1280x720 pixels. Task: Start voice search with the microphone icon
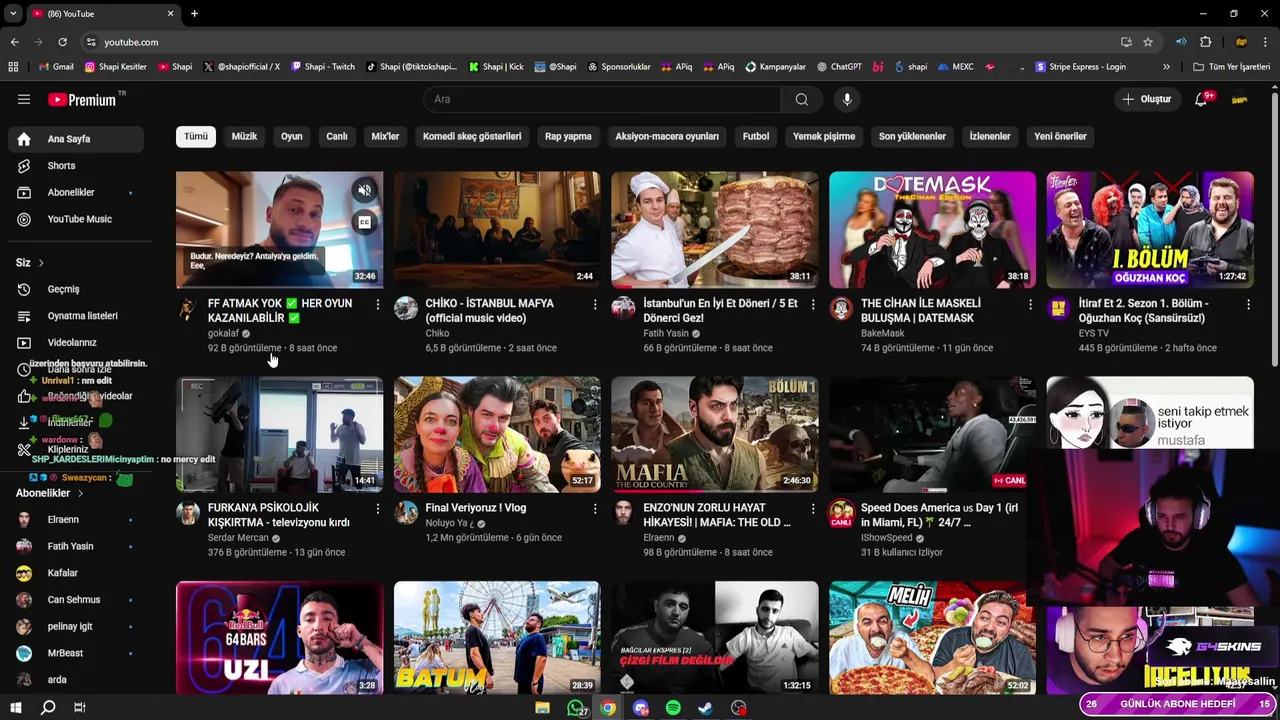[x=847, y=99]
